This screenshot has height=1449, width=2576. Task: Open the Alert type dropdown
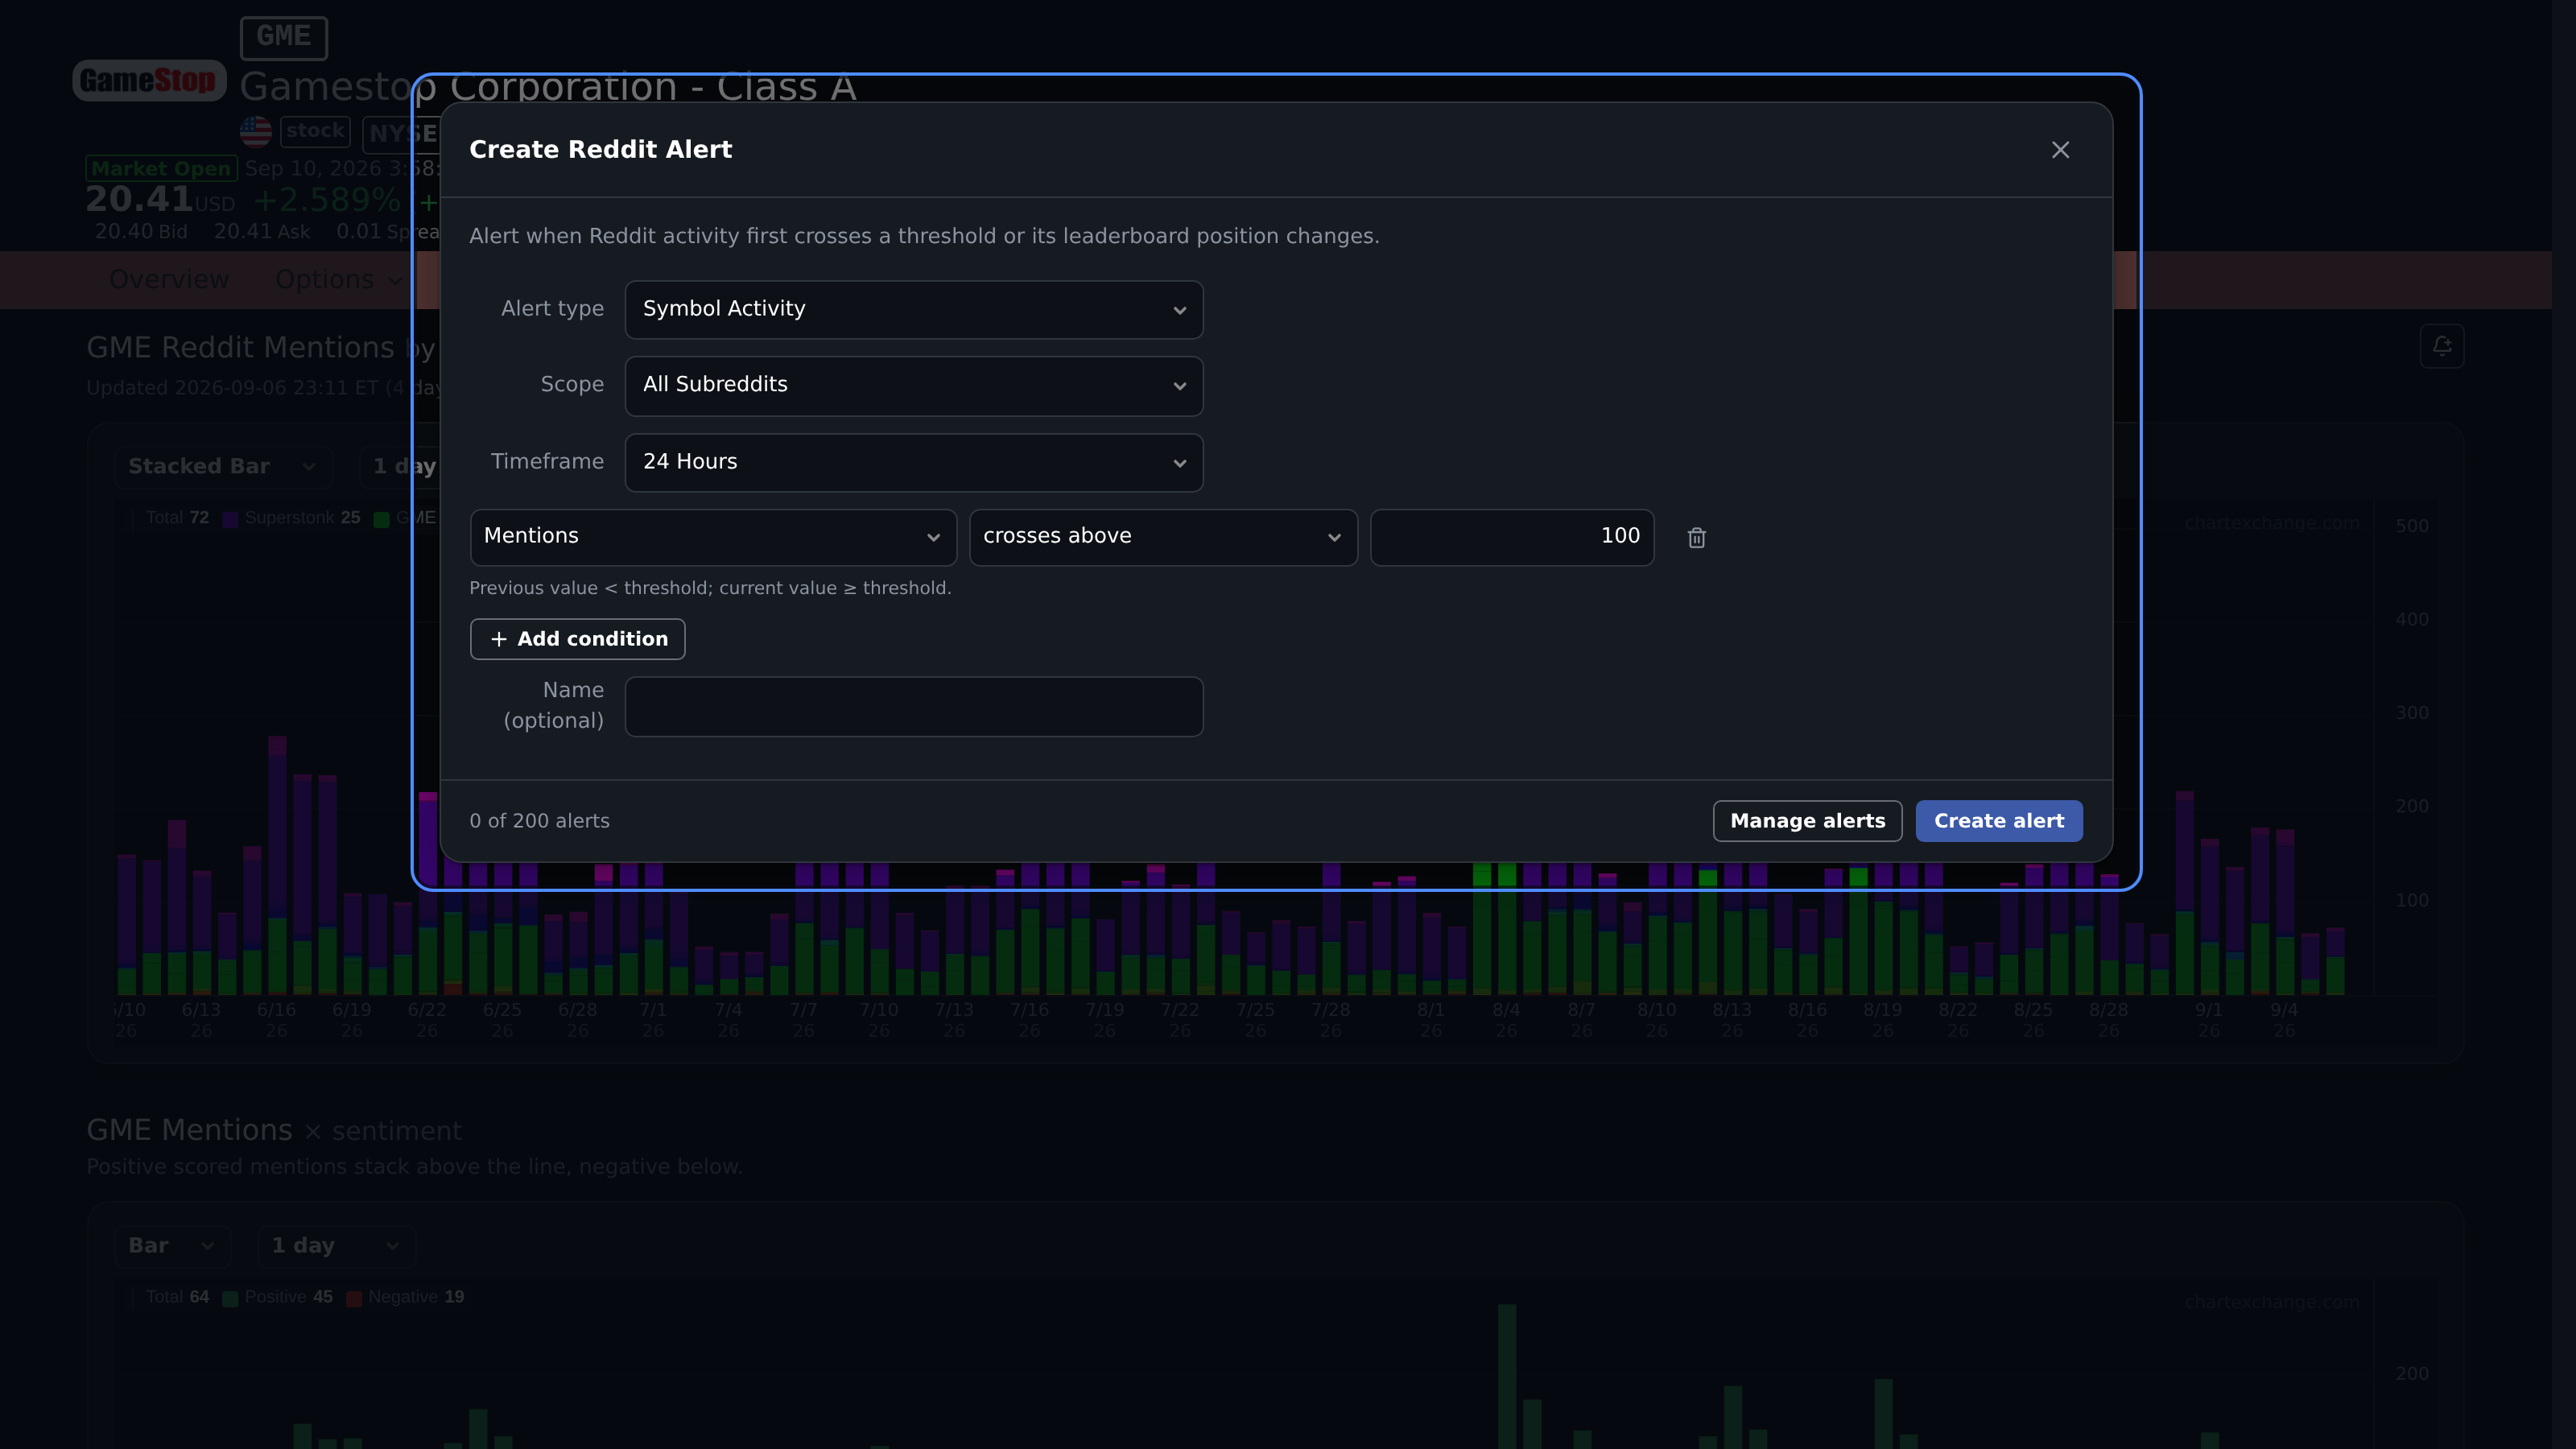click(914, 309)
